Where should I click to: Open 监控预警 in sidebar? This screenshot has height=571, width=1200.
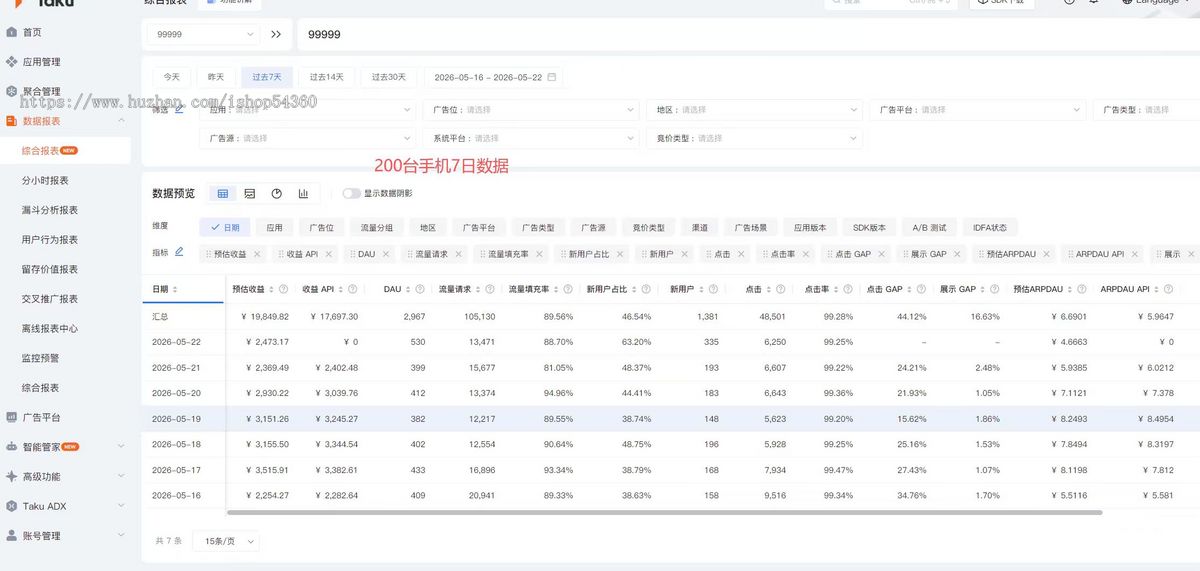(x=41, y=358)
